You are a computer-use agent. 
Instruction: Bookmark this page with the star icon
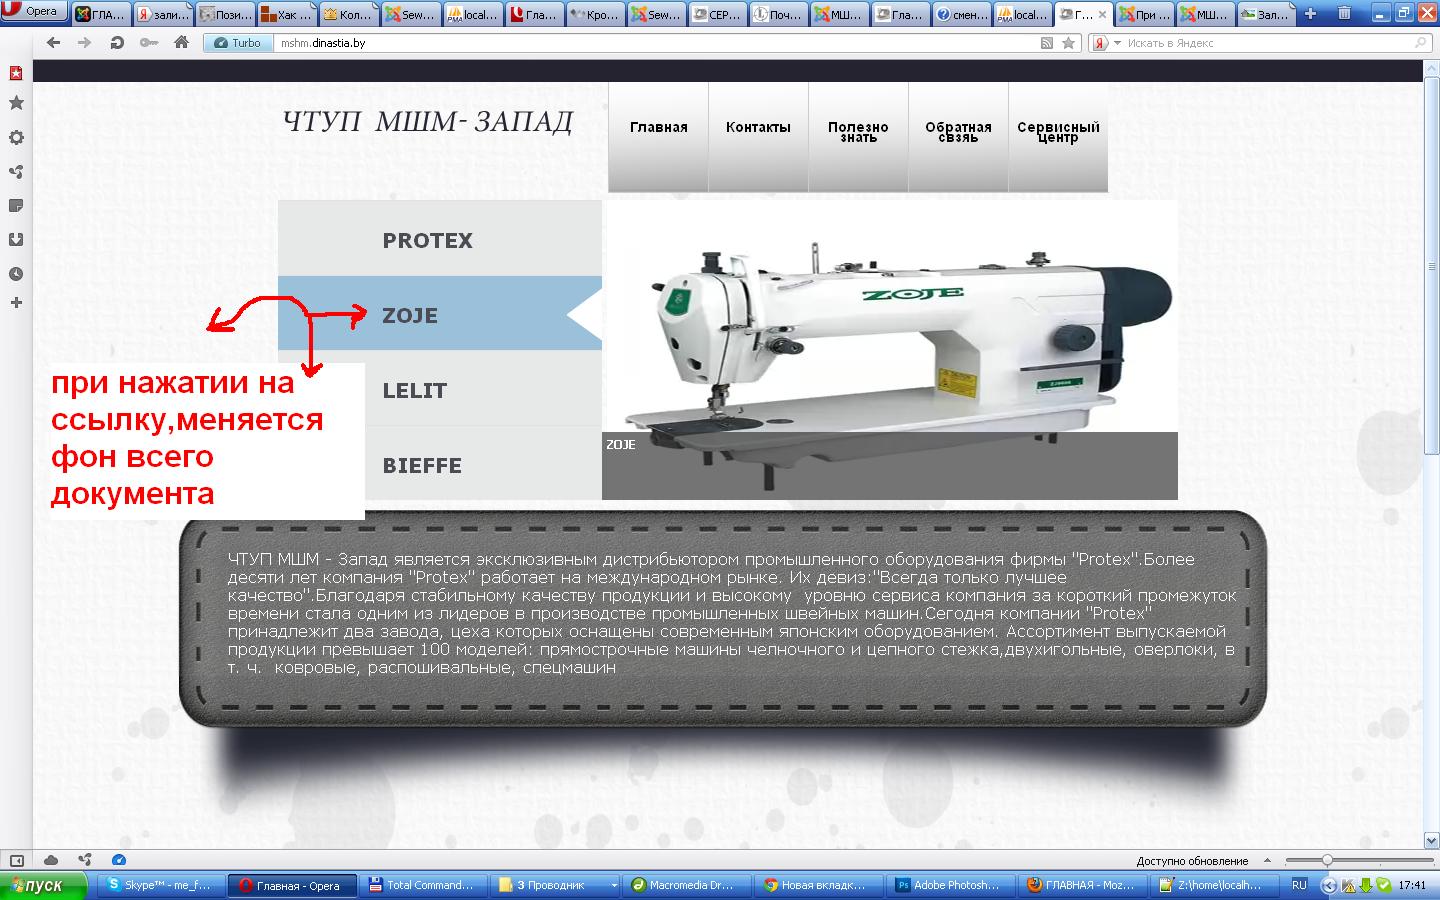(x=1068, y=43)
